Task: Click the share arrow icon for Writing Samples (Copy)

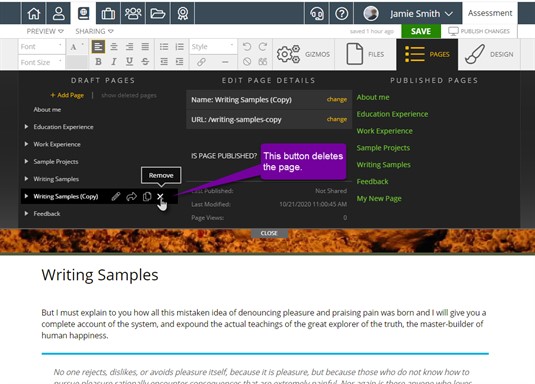Action: click(x=131, y=197)
